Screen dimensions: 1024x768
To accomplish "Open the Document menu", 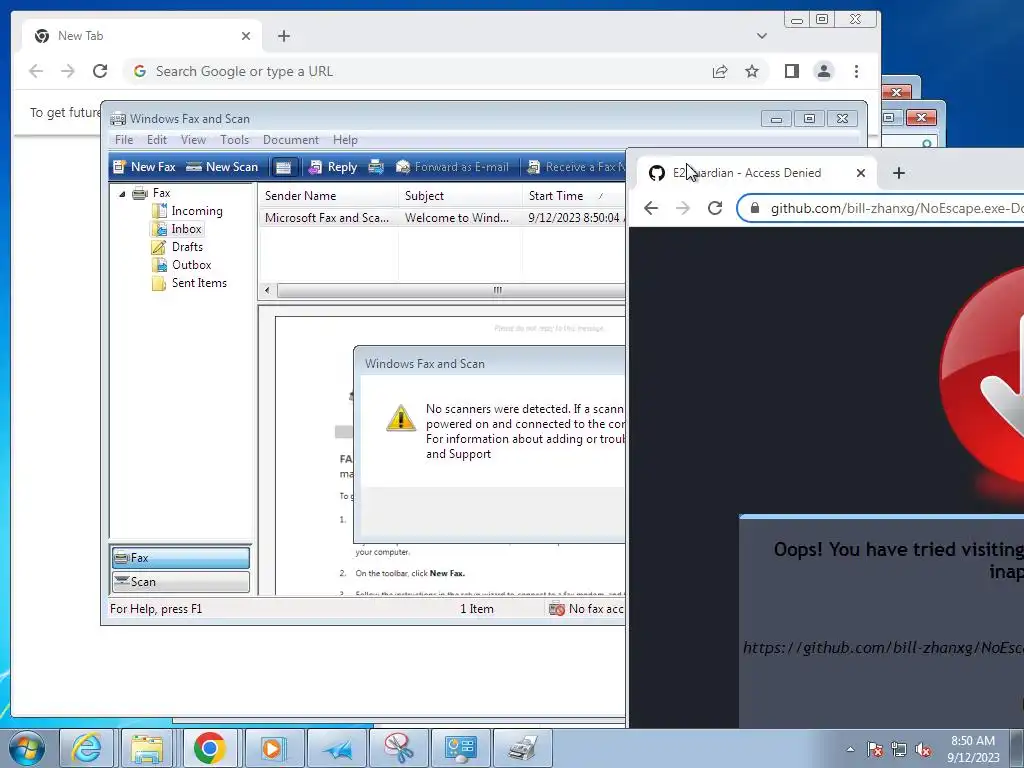I will pos(291,140).
